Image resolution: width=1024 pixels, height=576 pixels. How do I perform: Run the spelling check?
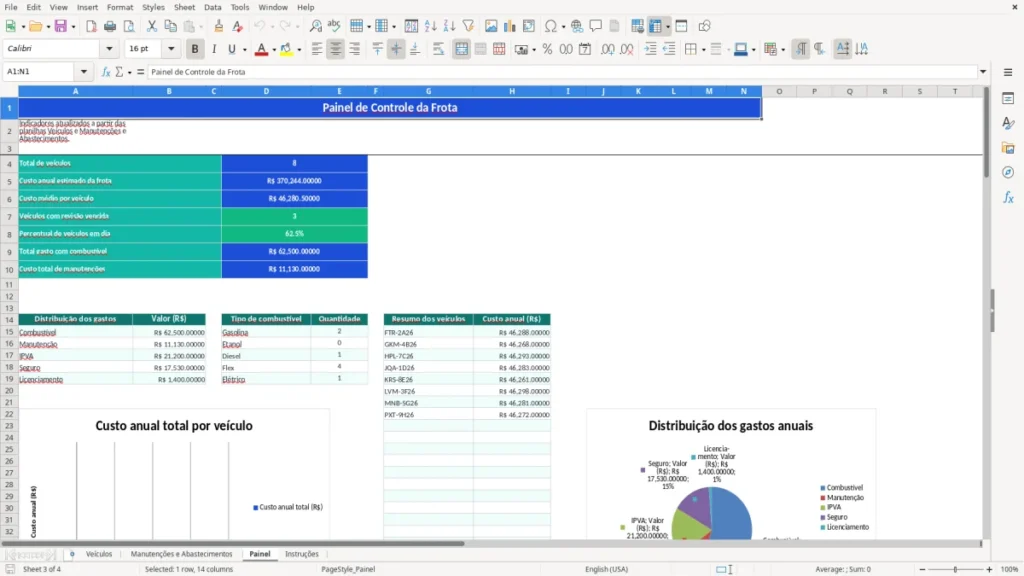(334, 26)
